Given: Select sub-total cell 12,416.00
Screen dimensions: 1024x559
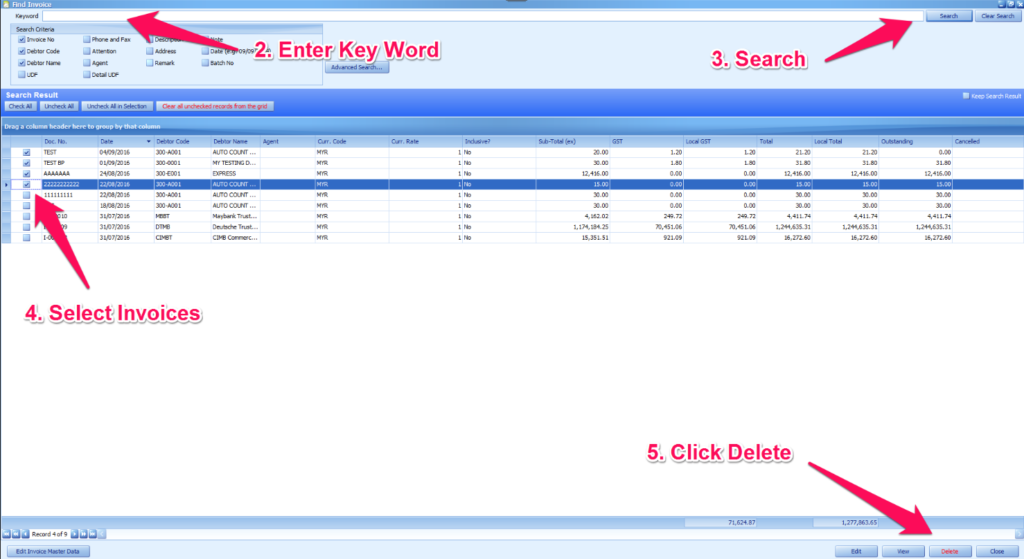Looking at the screenshot, I should (573, 174).
